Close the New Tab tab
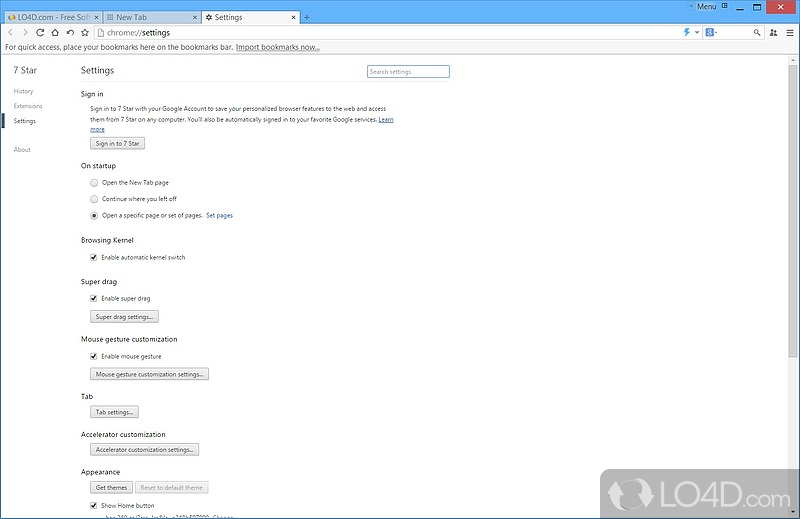This screenshot has width=800, height=519. 194,17
